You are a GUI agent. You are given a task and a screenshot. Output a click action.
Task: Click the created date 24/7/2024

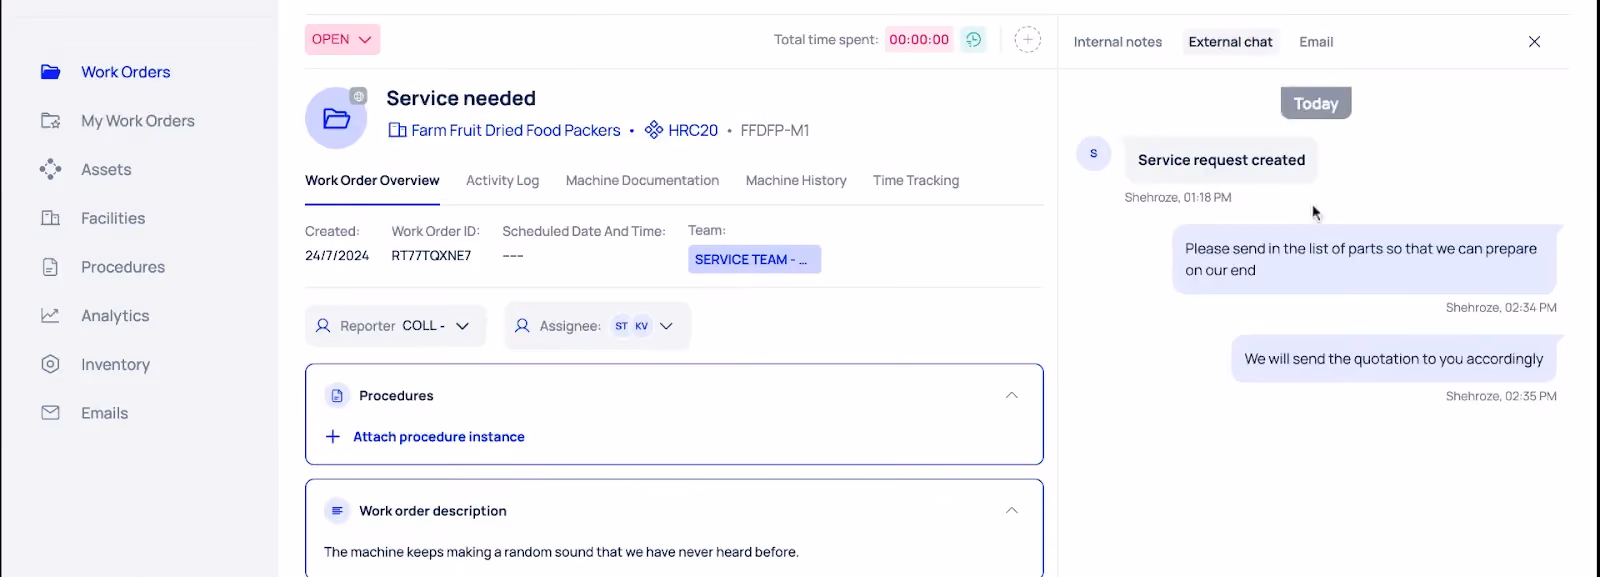tap(337, 256)
